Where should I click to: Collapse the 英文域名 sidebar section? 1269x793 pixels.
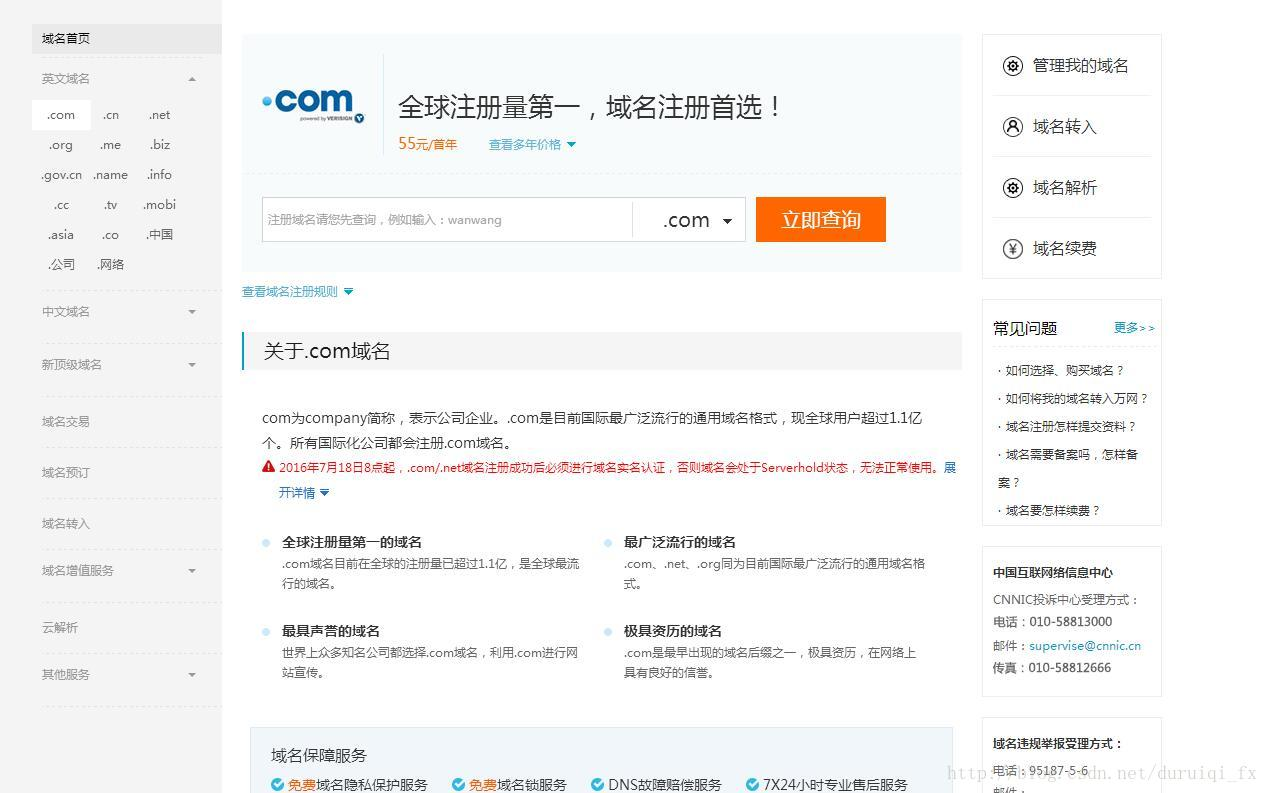(192, 79)
